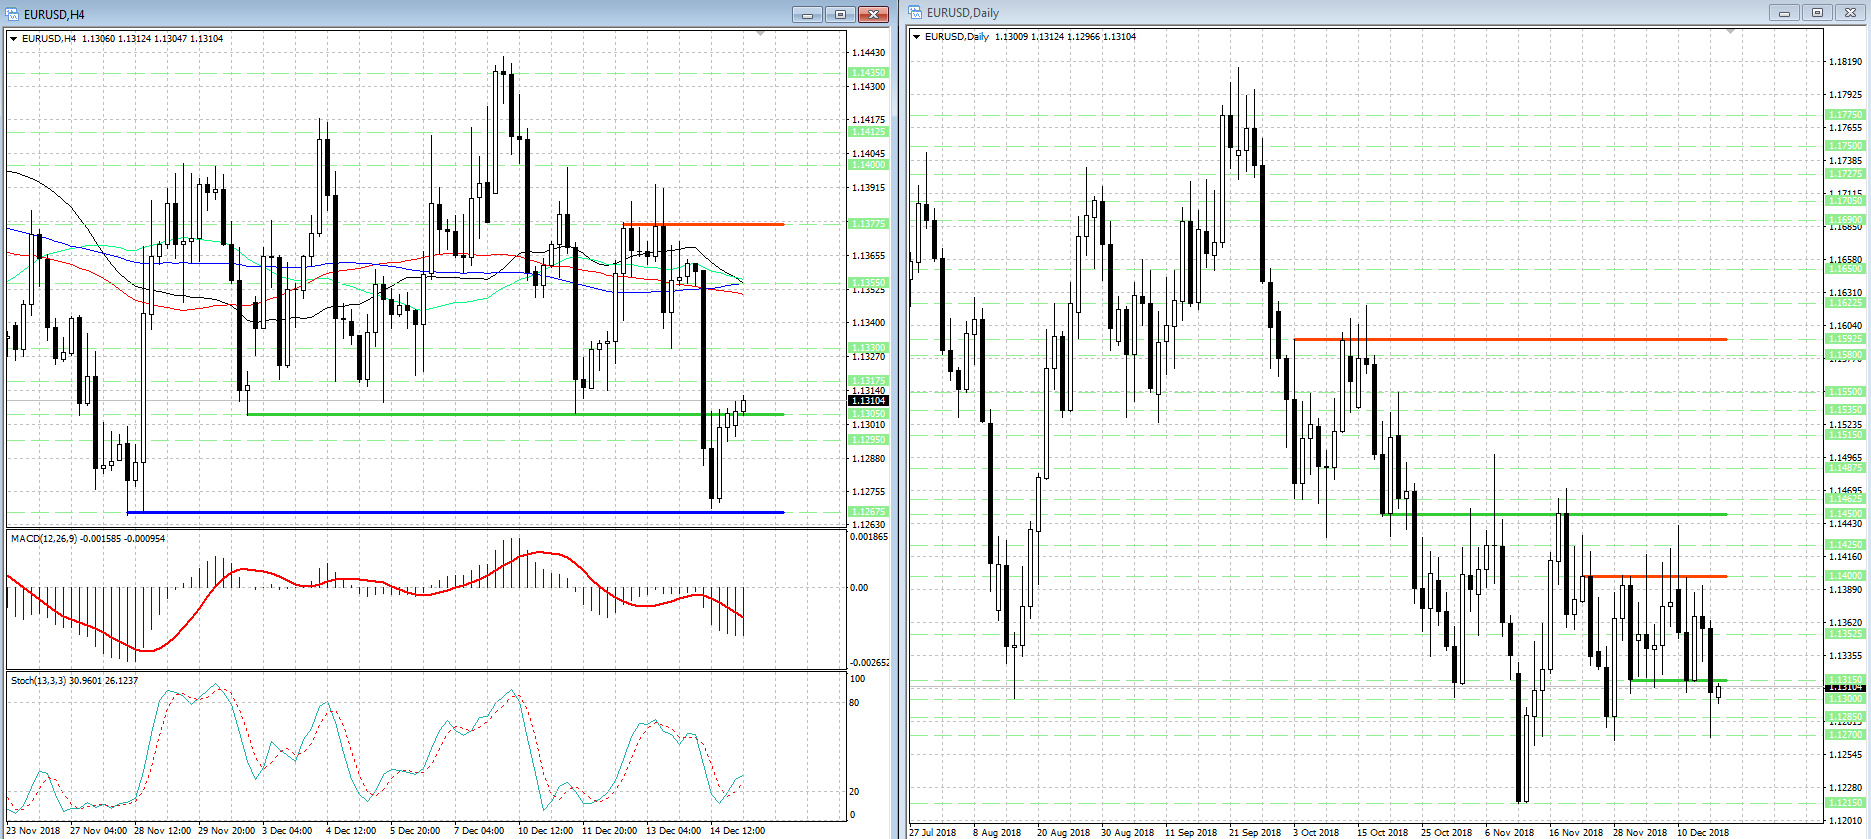Maximize the EURUSD,H4 chart window
Screen dimensions: 1871x839
tap(840, 14)
